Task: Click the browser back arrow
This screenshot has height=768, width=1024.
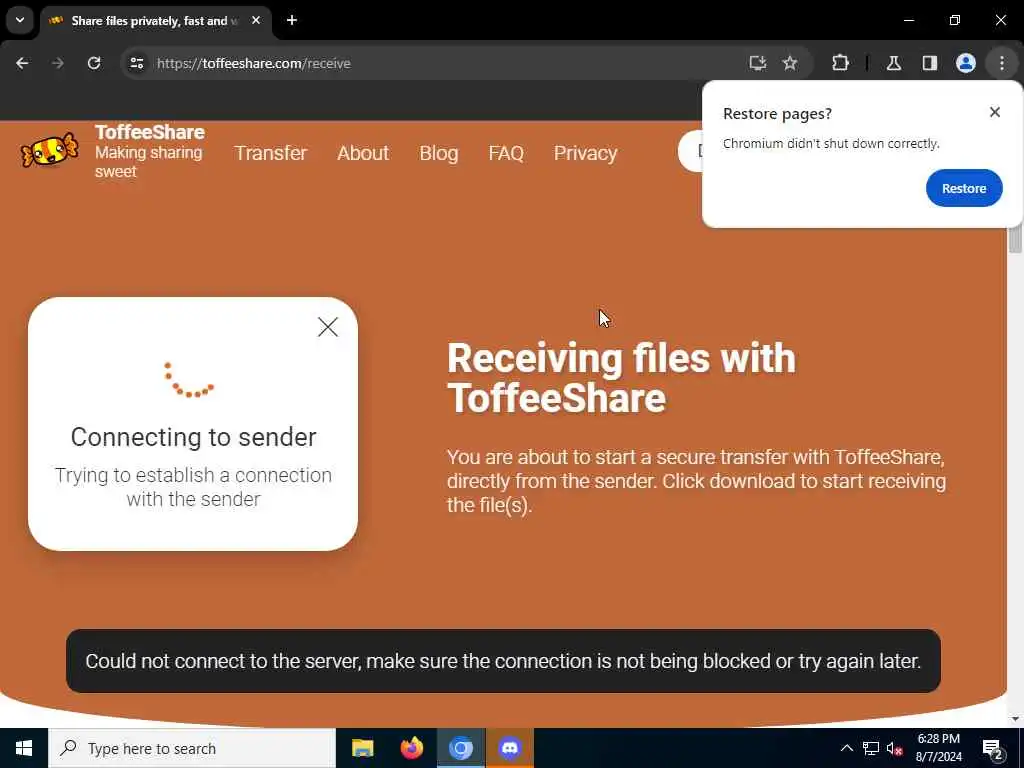Action: tap(22, 63)
